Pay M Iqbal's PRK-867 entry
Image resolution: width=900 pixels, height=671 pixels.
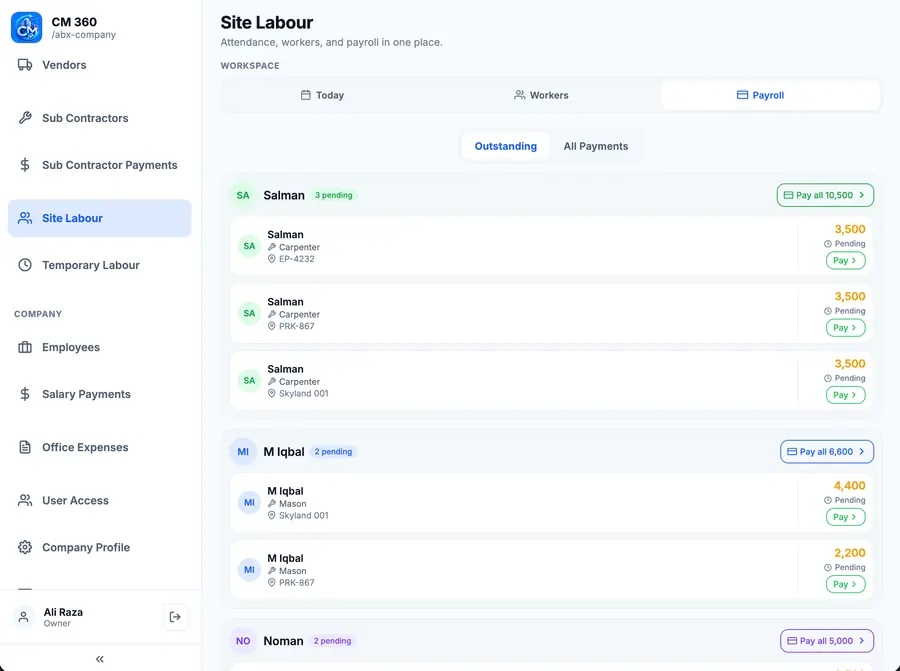point(845,584)
